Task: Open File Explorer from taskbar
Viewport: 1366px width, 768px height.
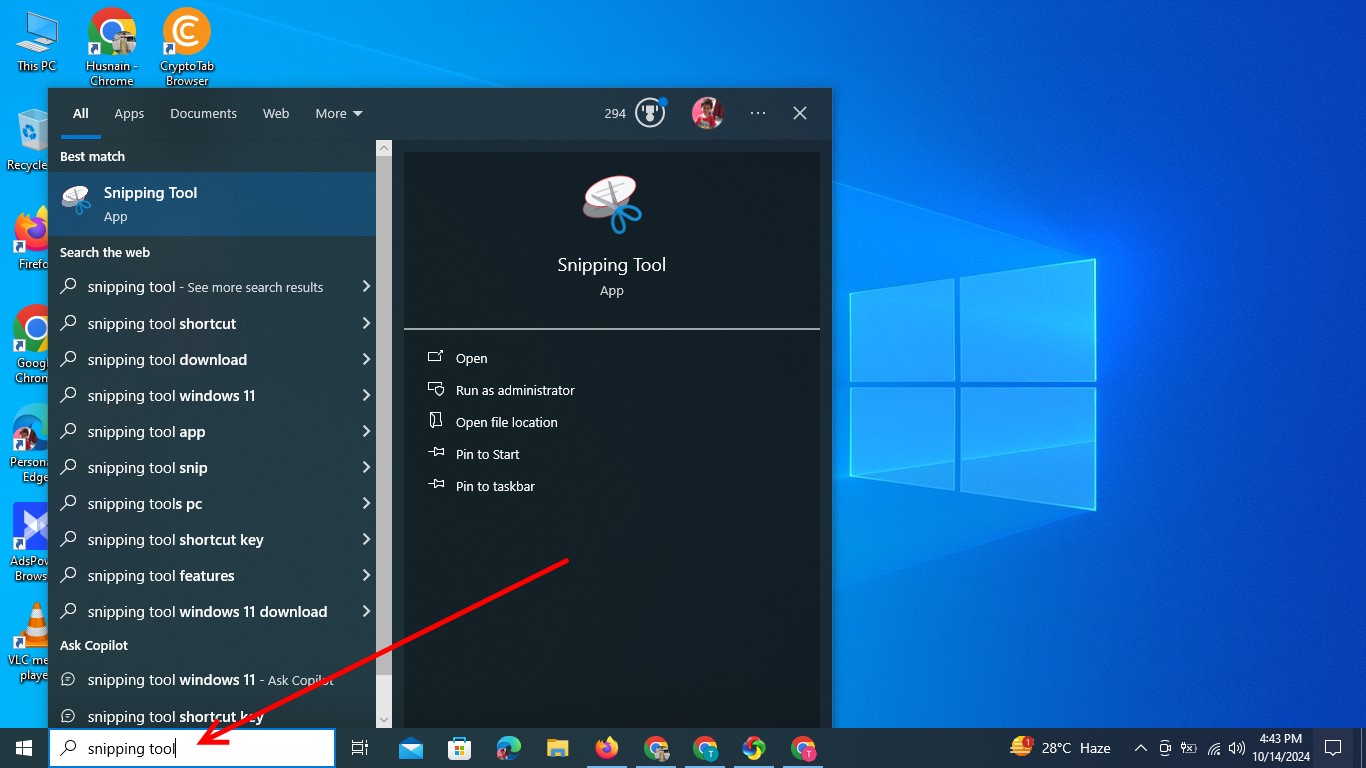Action: click(x=557, y=748)
